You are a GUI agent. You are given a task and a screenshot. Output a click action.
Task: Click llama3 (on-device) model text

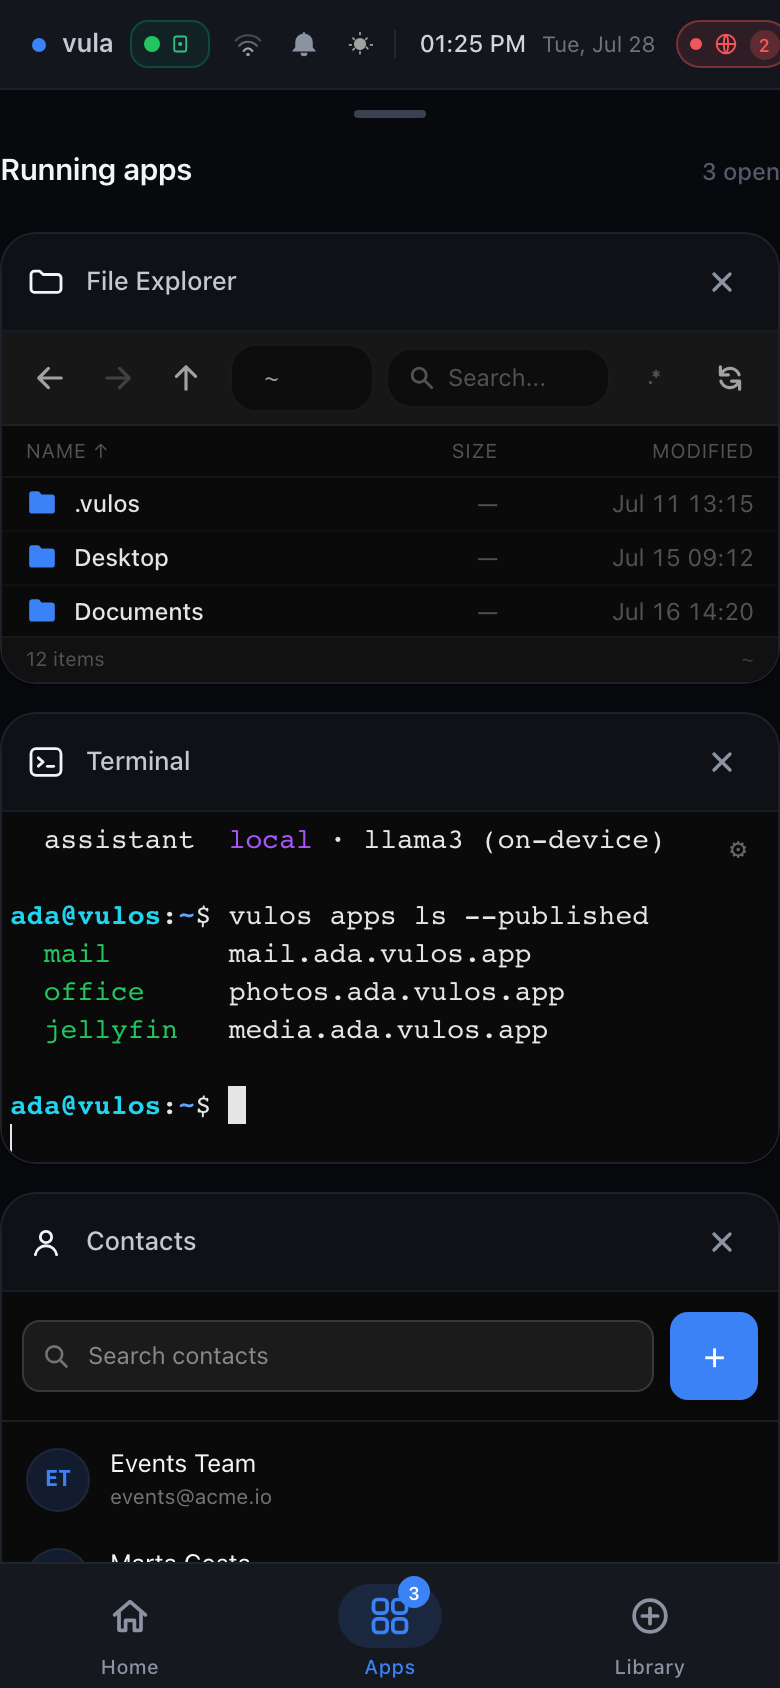pos(513,840)
